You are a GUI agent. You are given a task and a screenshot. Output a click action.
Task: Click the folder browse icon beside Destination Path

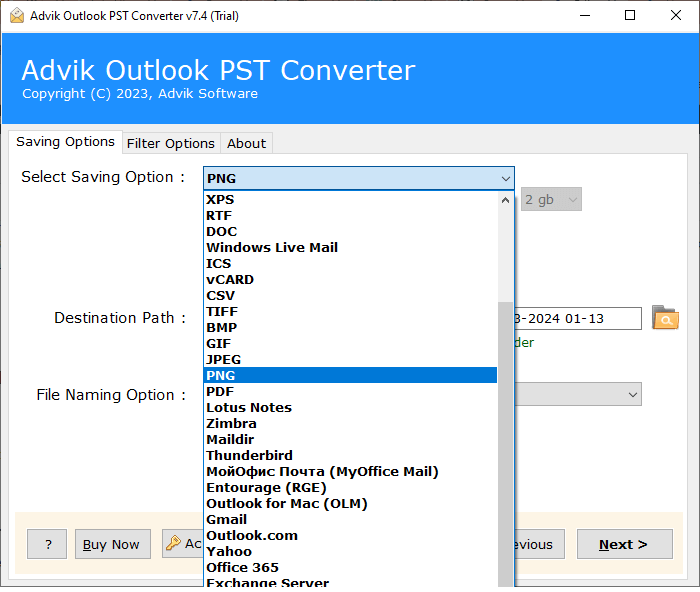(x=665, y=318)
